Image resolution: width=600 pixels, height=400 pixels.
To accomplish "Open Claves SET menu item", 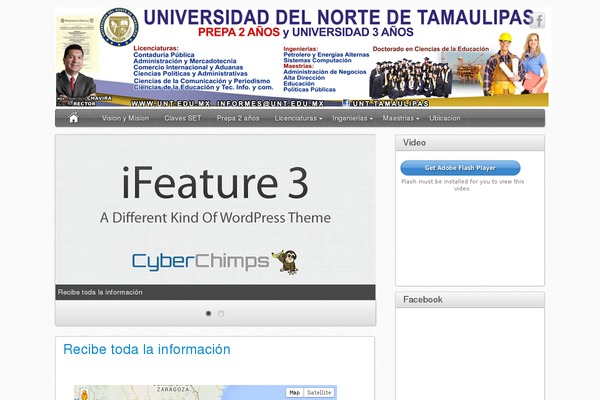I will [x=183, y=118].
